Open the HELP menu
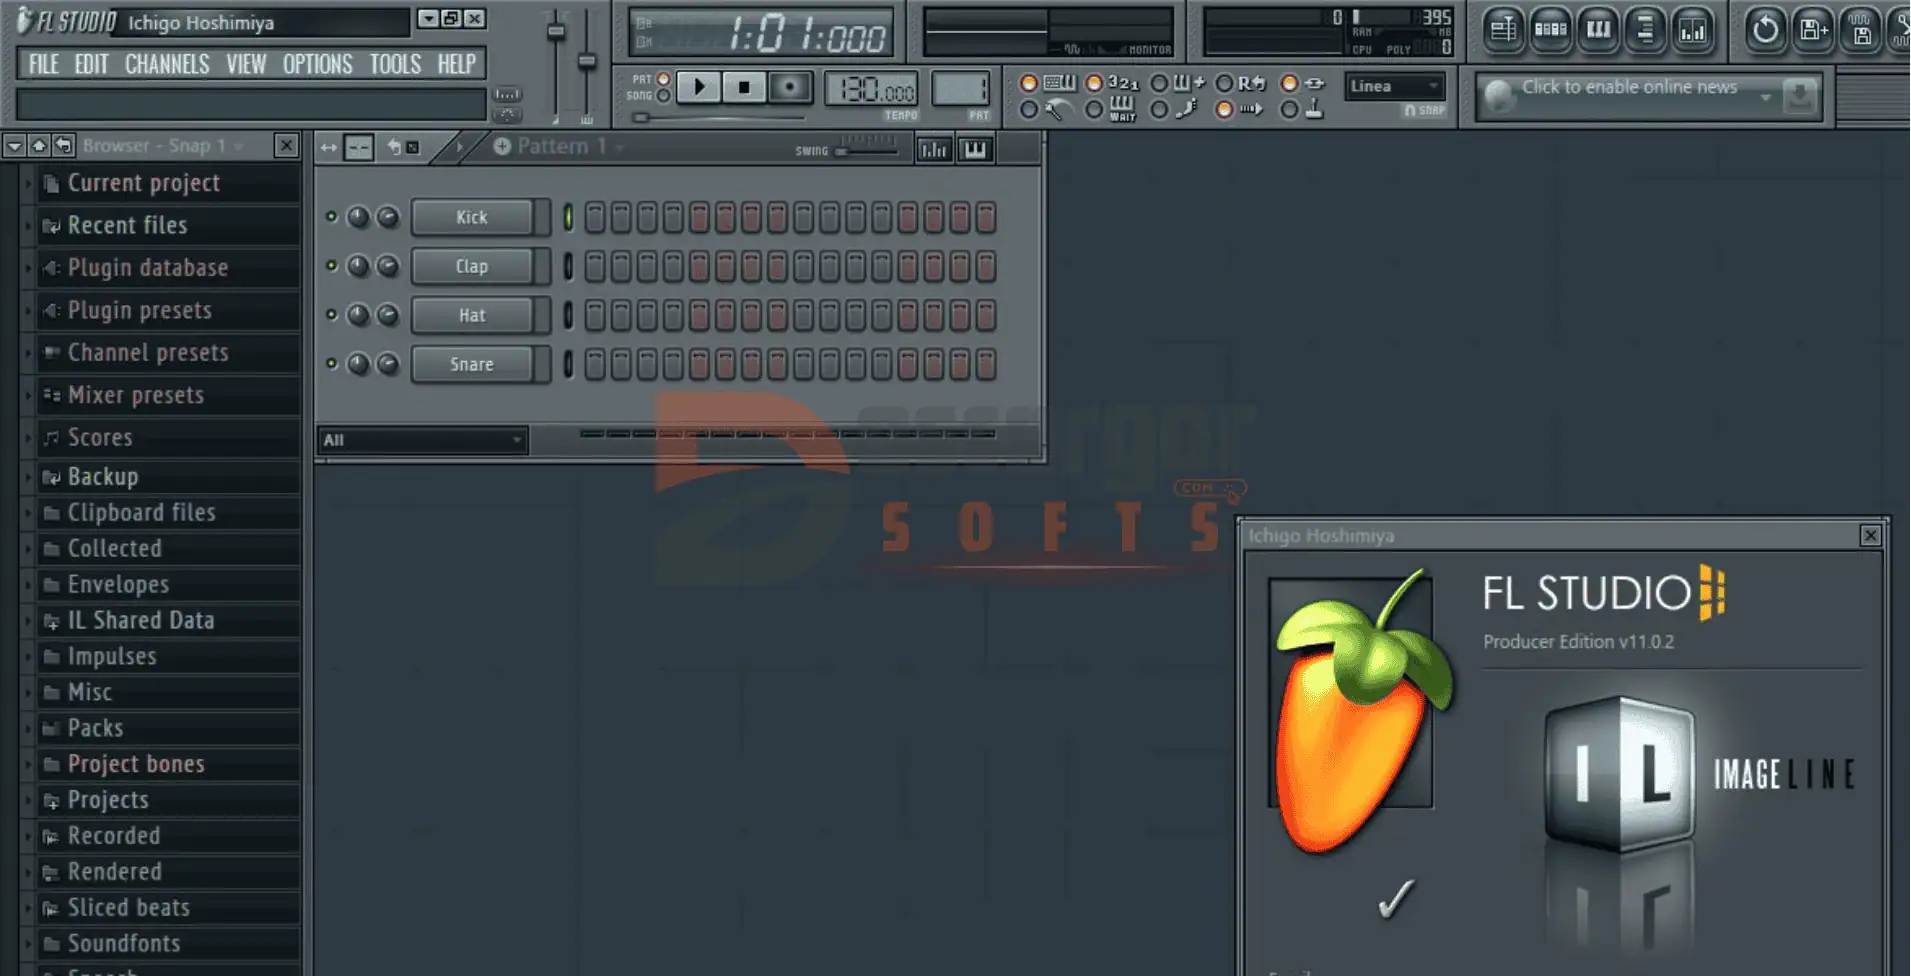 click(457, 64)
